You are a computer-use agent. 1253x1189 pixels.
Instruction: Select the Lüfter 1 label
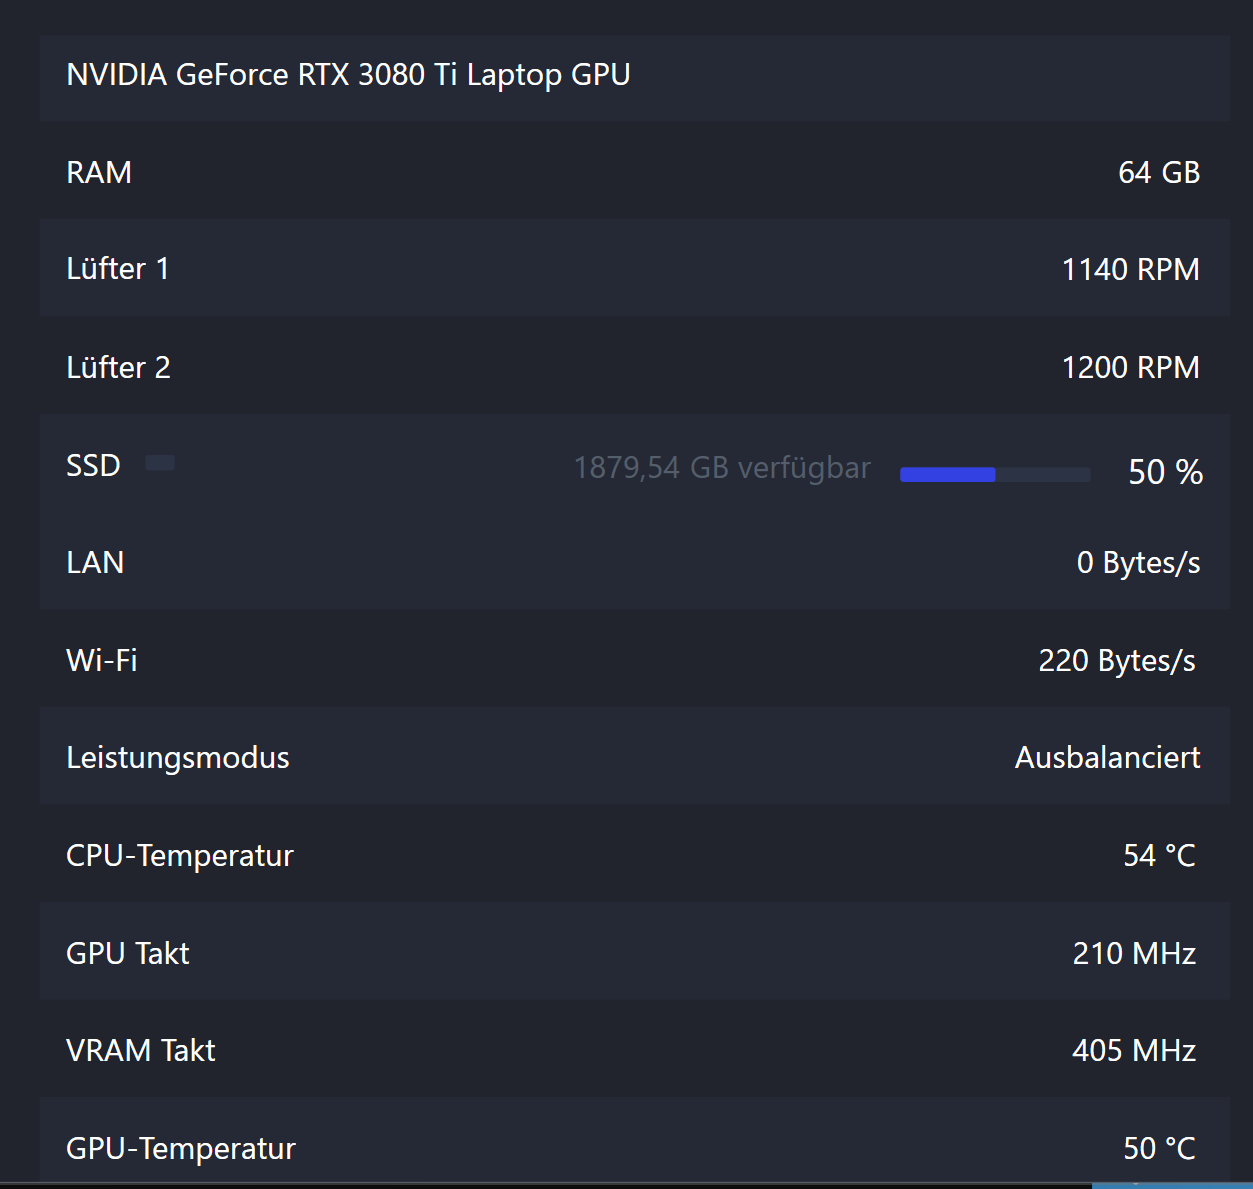(x=118, y=269)
